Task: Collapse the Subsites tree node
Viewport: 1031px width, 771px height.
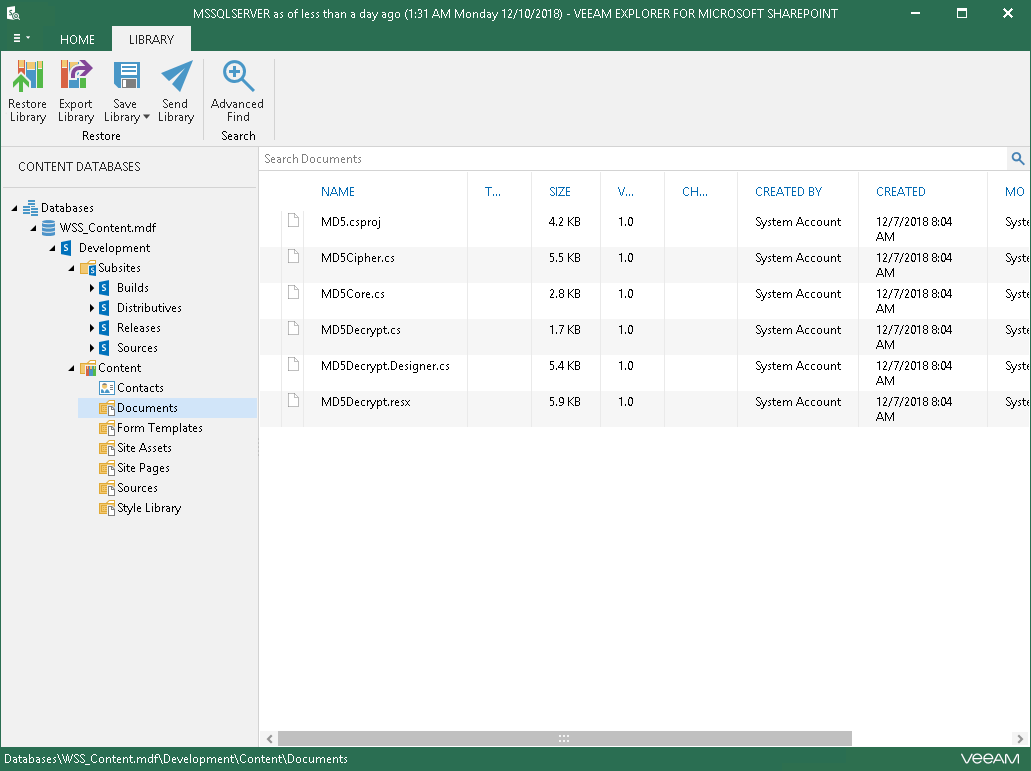Action: coord(72,268)
